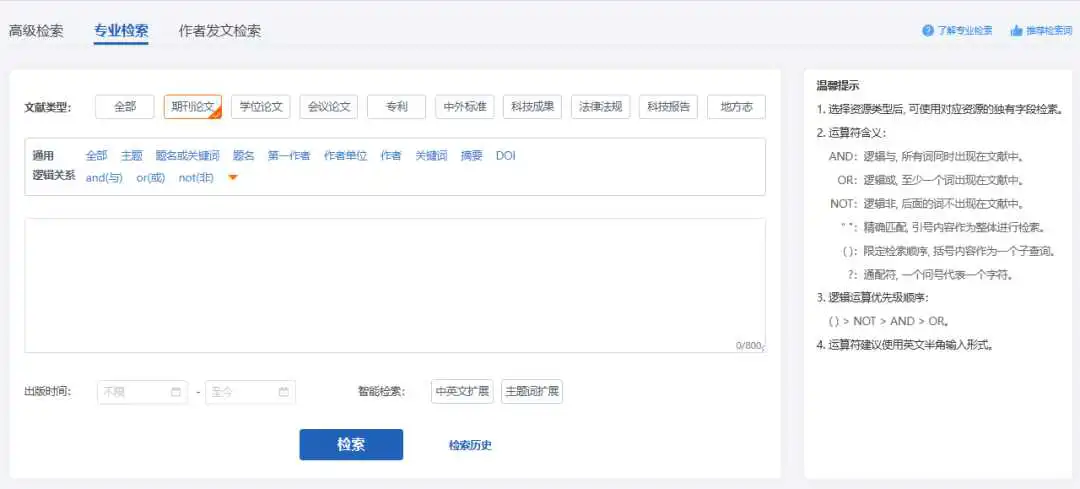Image resolution: width=1080 pixels, height=489 pixels.
Task: Click the calendar icon in end date 至今 field
Action: click(x=284, y=392)
